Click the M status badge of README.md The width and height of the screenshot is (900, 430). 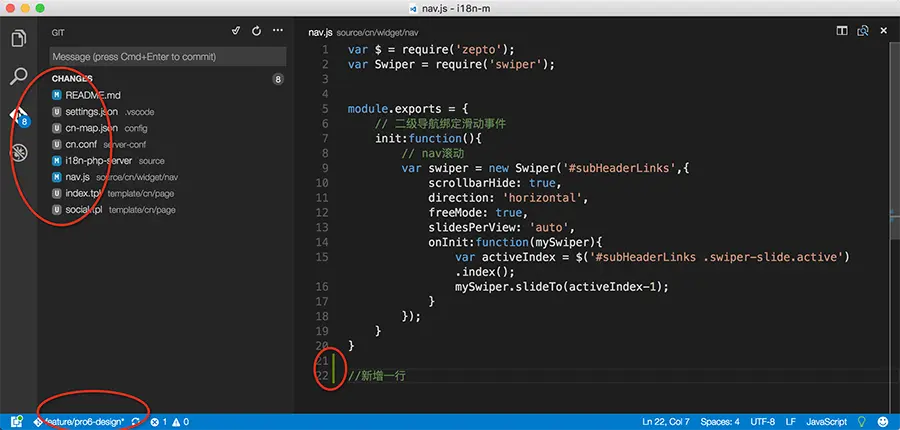click(56, 95)
